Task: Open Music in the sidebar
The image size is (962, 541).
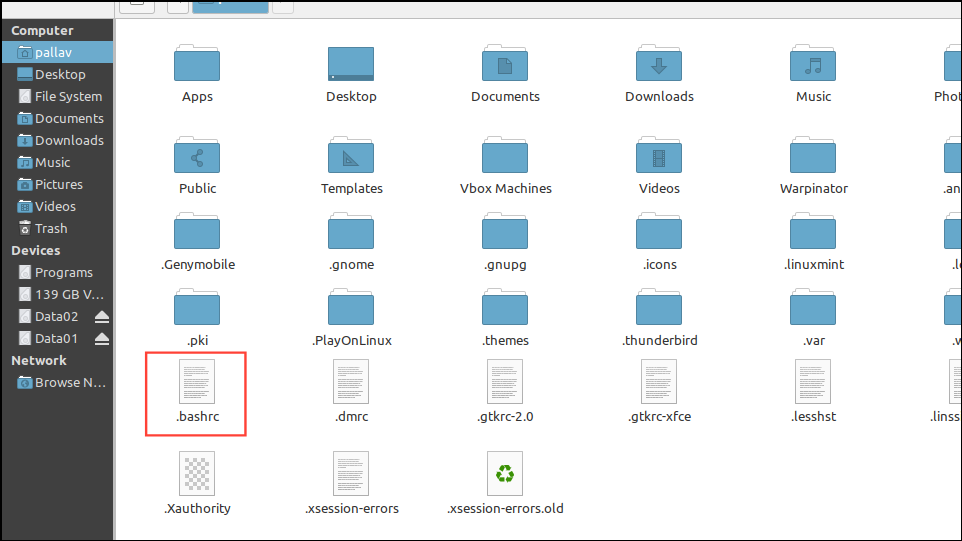Action: click(x=58, y=163)
